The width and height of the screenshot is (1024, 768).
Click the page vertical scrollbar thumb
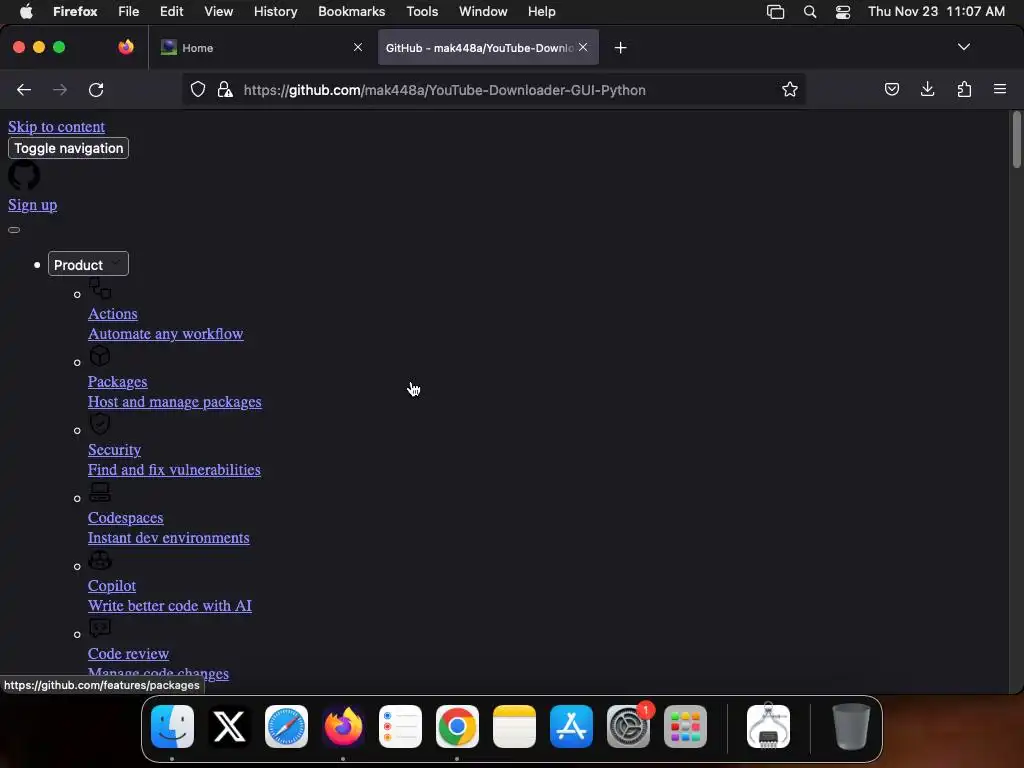[x=1016, y=140]
